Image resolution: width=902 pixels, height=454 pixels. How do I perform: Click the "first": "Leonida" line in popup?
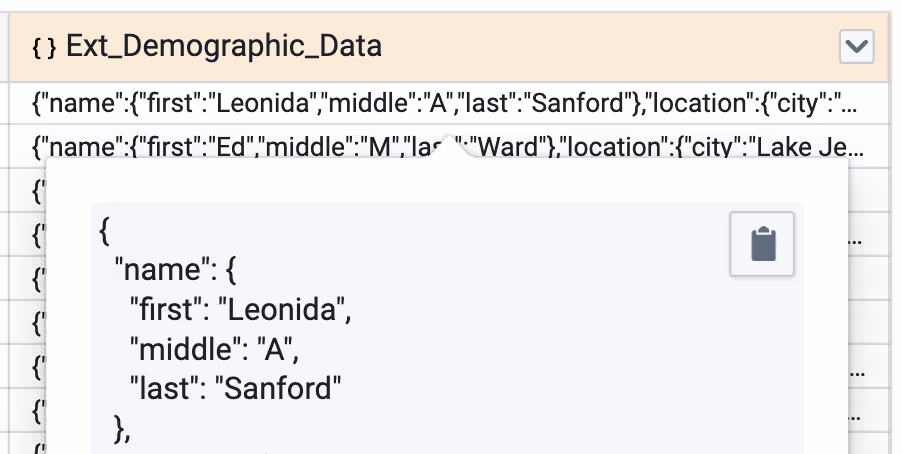(x=240, y=310)
